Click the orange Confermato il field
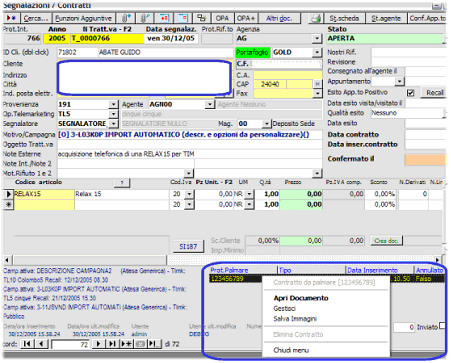This screenshot has width=451, height=363. 425,160
